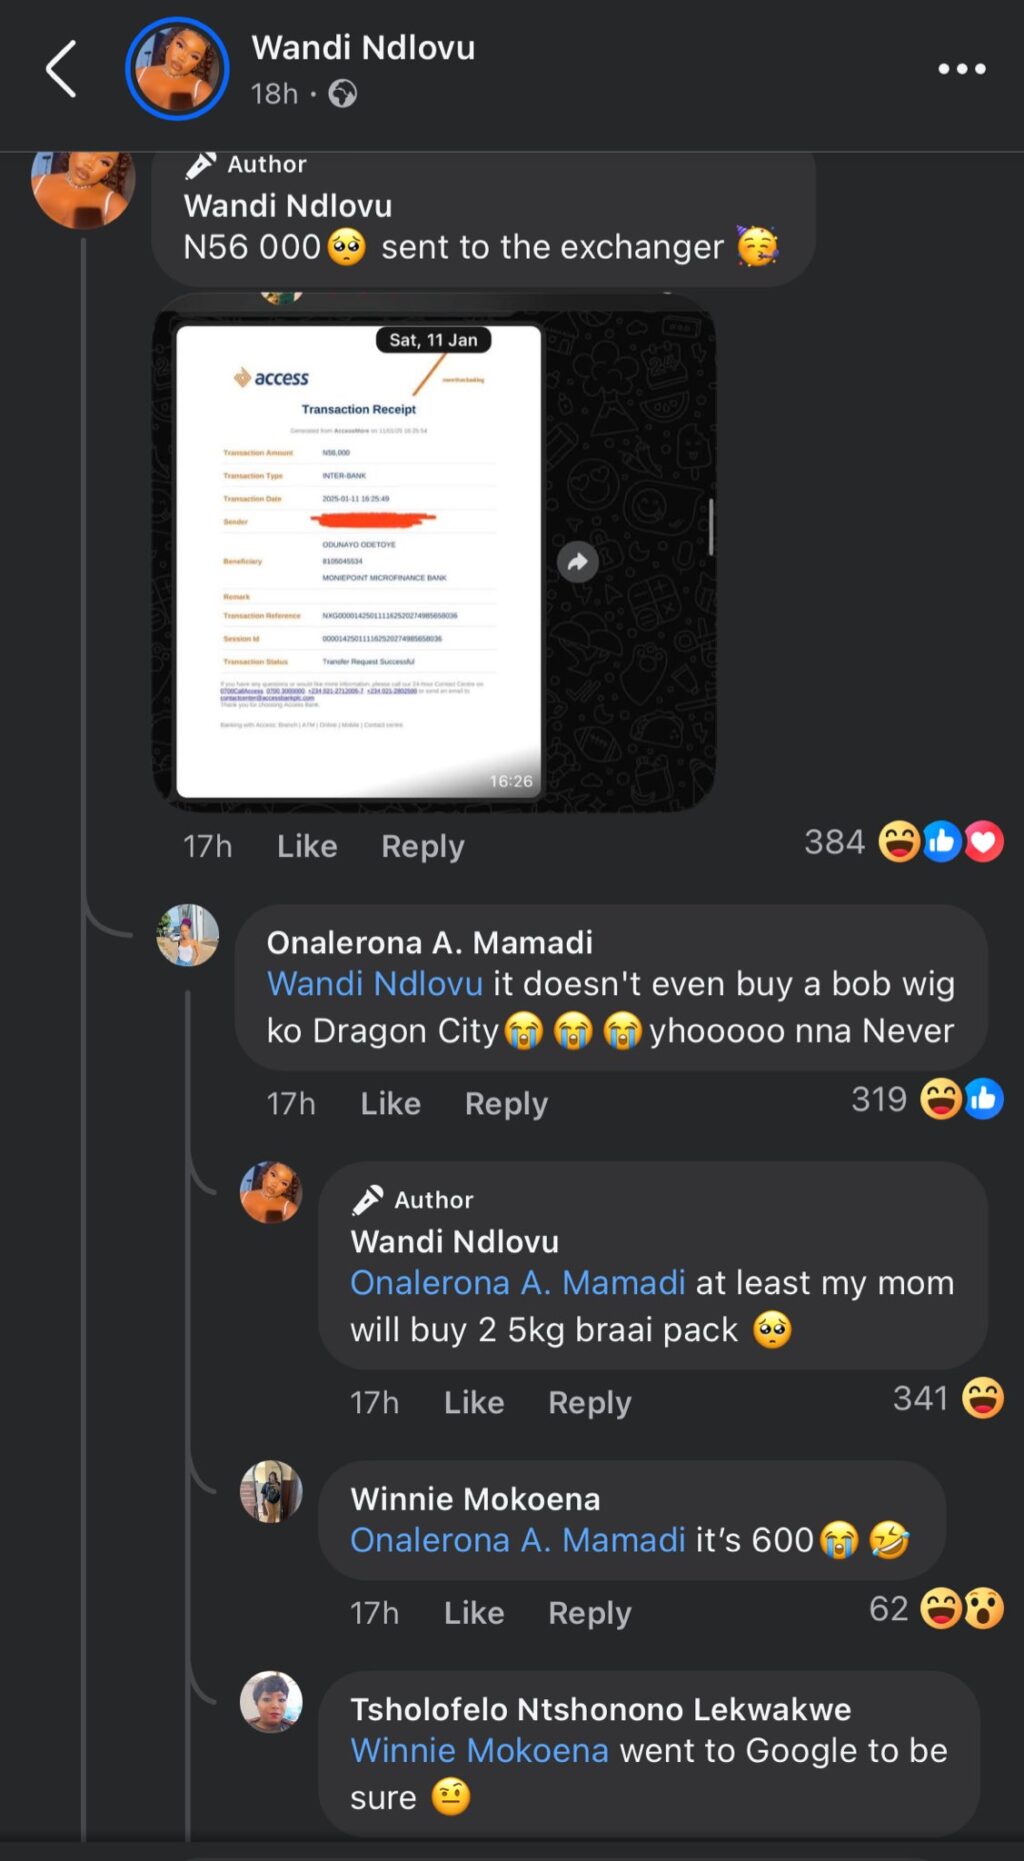View reactions on the N56 000 comment
Image resolution: width=1024 pixels, height=1861 pixels.
903,842
